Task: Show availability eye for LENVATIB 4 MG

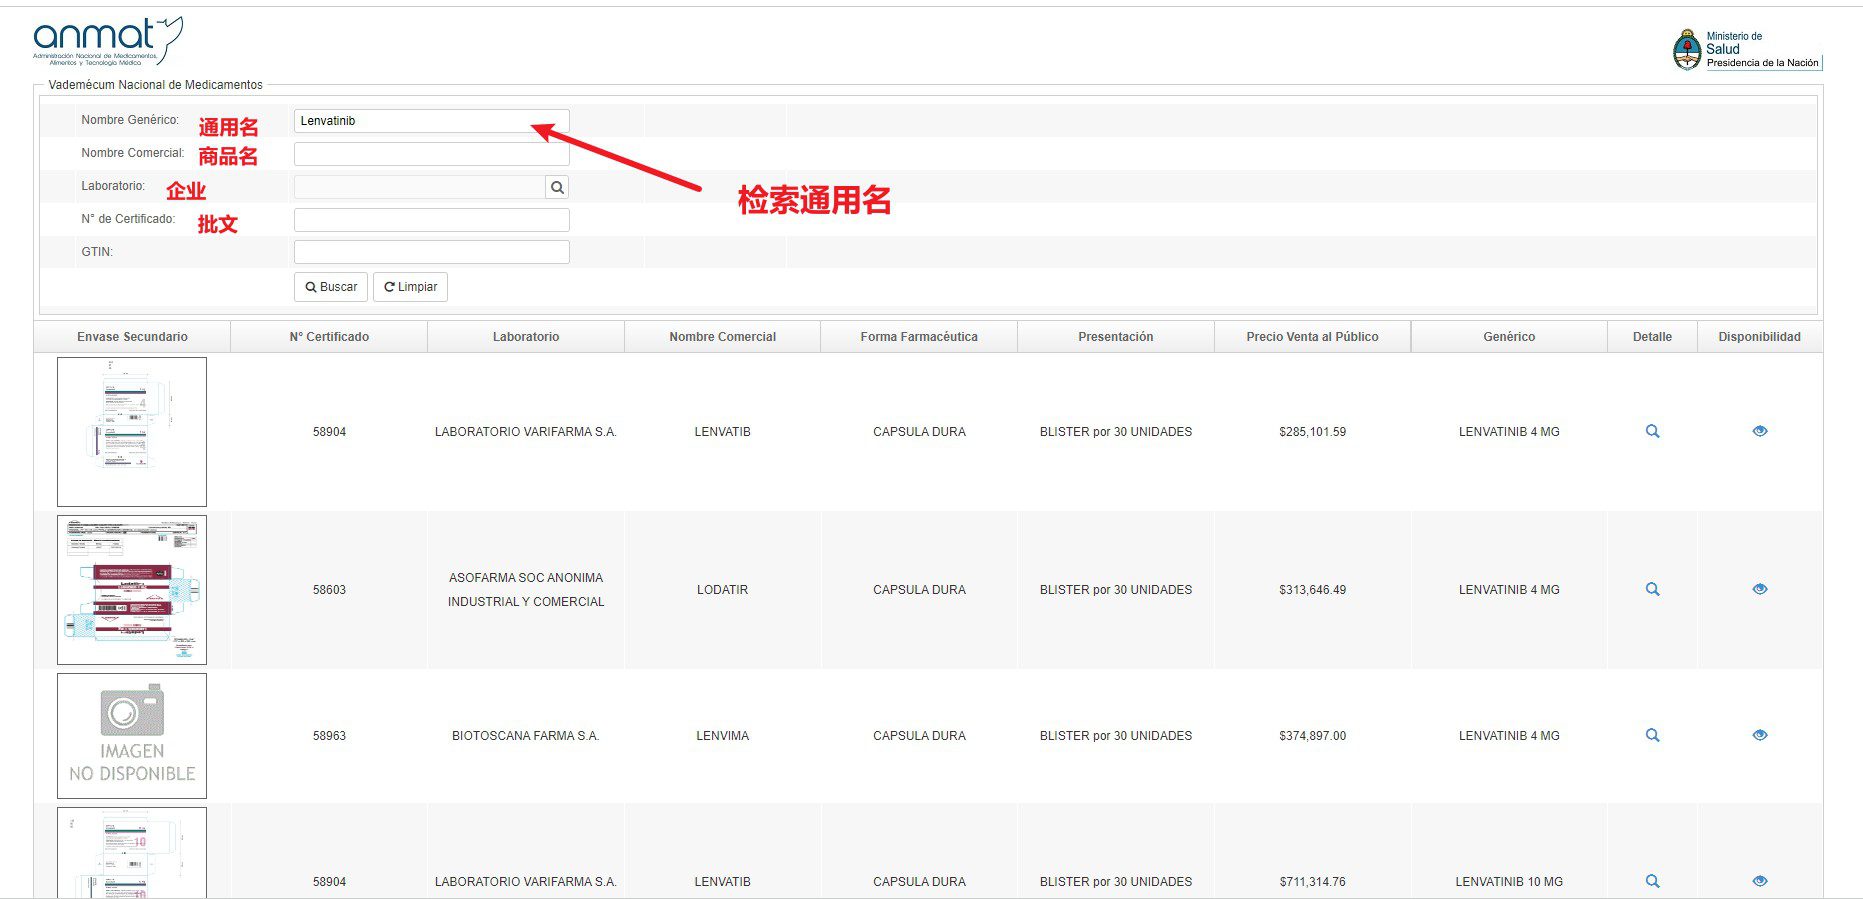Action: tap(1760, 432)
